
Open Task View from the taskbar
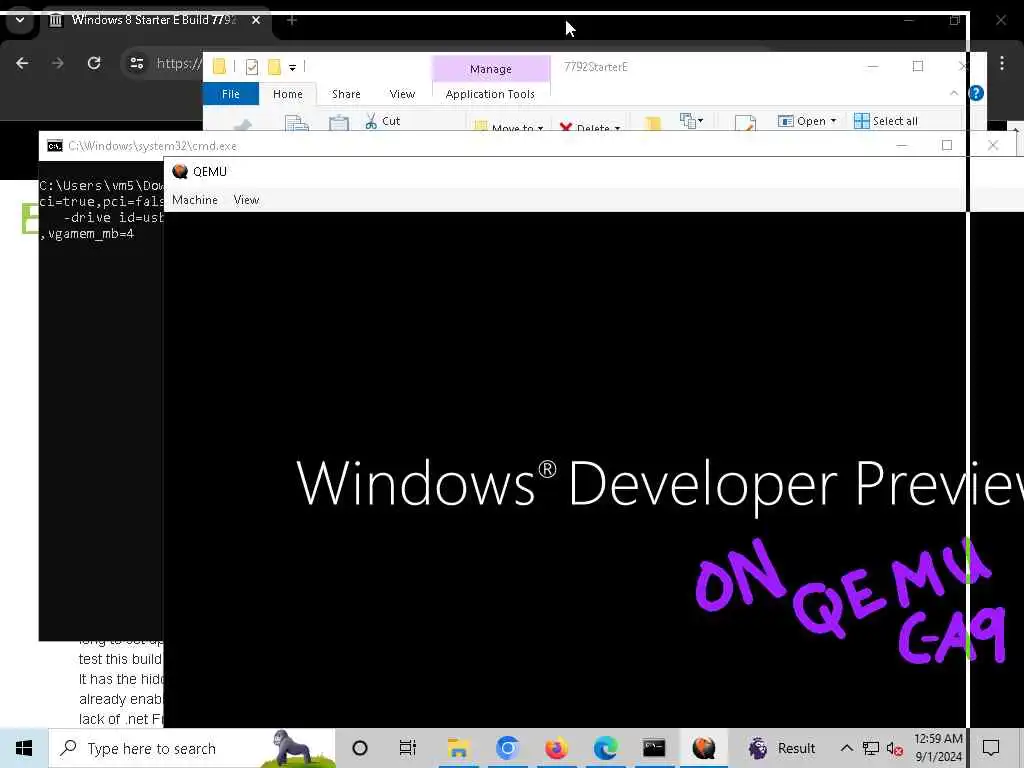pyautogui.click(x=408, y=748)
